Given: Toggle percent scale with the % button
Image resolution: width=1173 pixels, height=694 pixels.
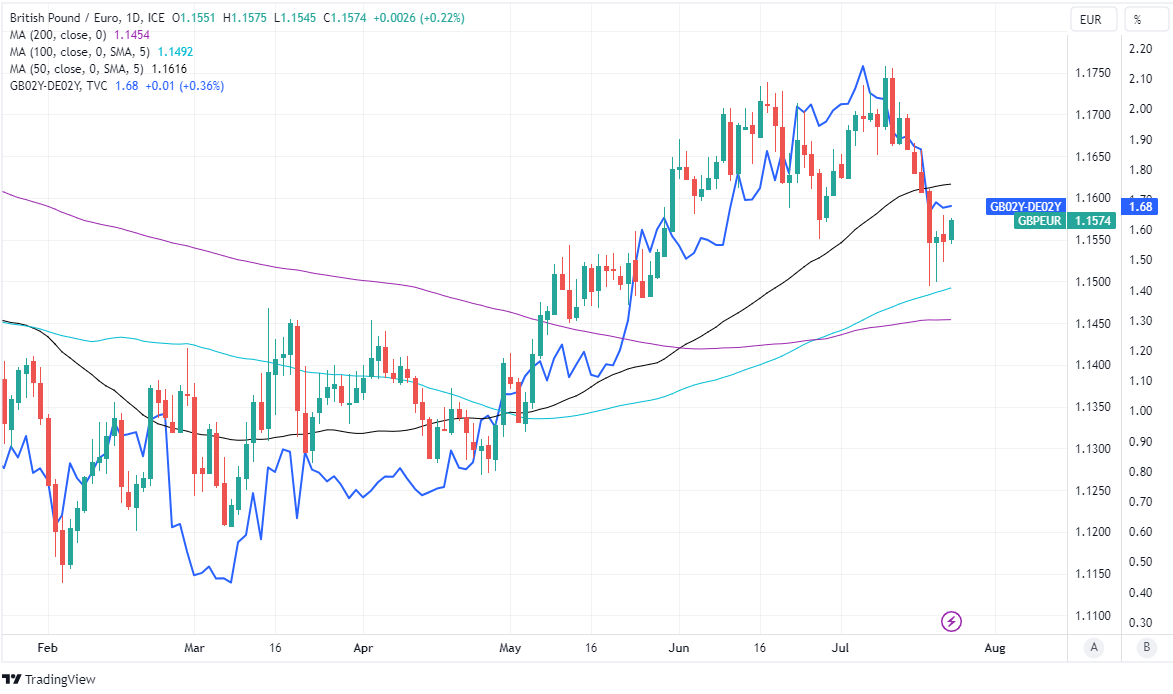Looking at the screenshot, I should [1137, 19].
